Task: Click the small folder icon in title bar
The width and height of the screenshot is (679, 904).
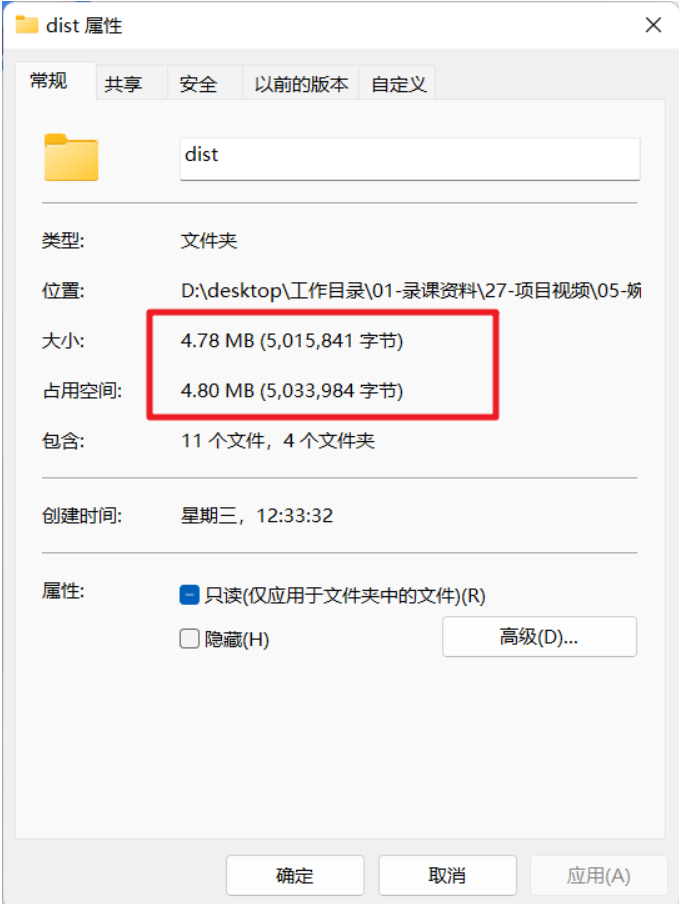Action: (x=27, y=25)
